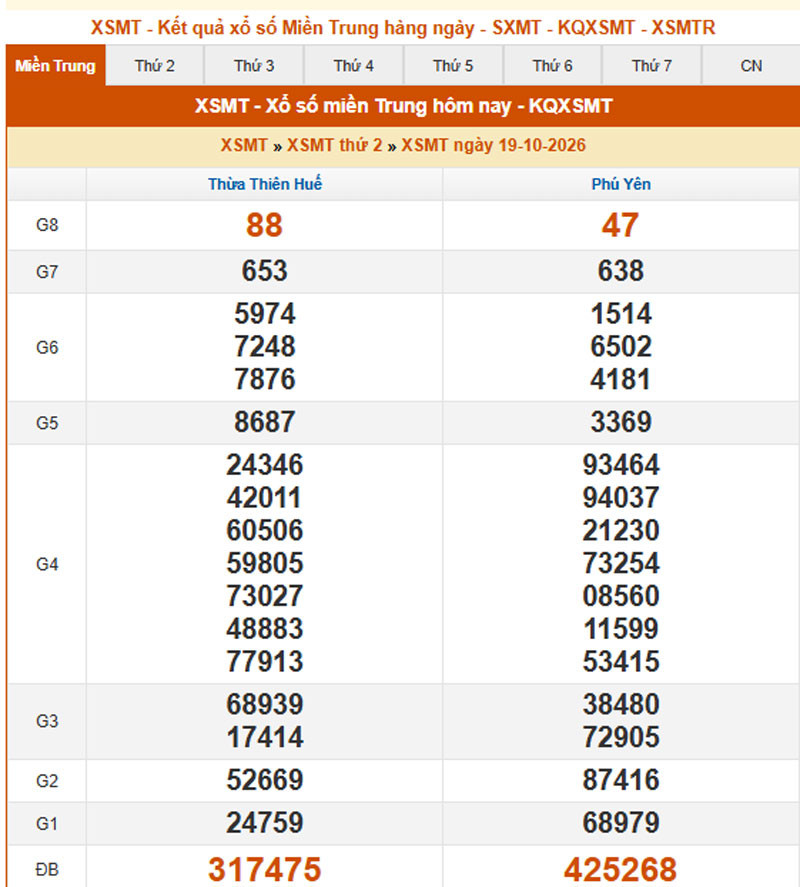
Task: Click the G3 number 68939
Action: tap(265, 705)
